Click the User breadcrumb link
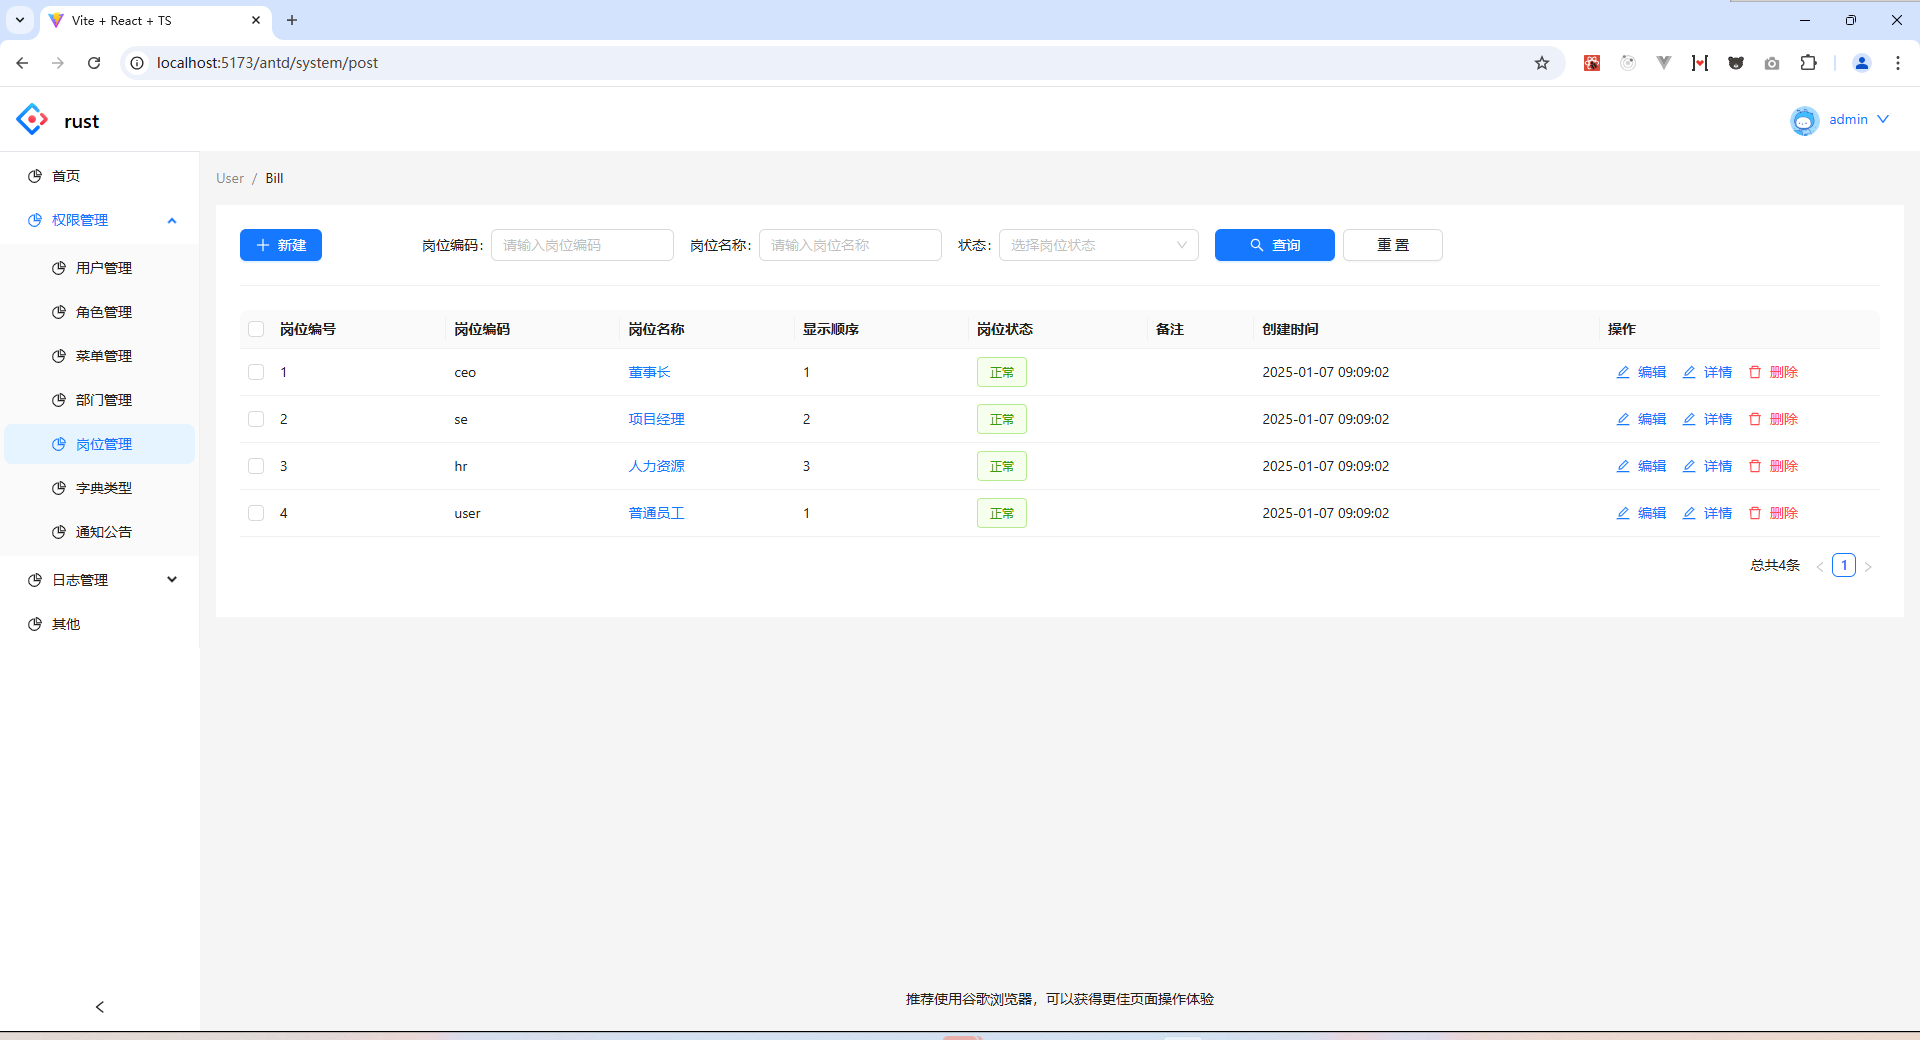Viewport: 1920px width, 1040px height. click(230, 178)
